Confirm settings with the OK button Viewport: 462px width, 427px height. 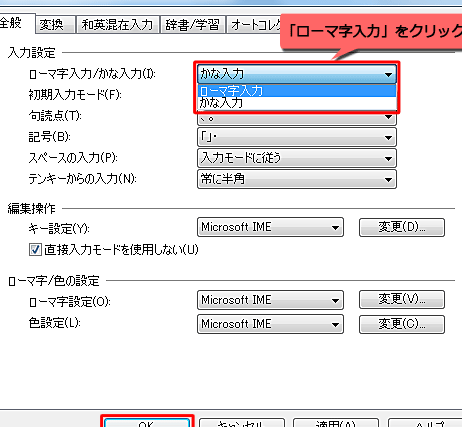pos(147,423)
